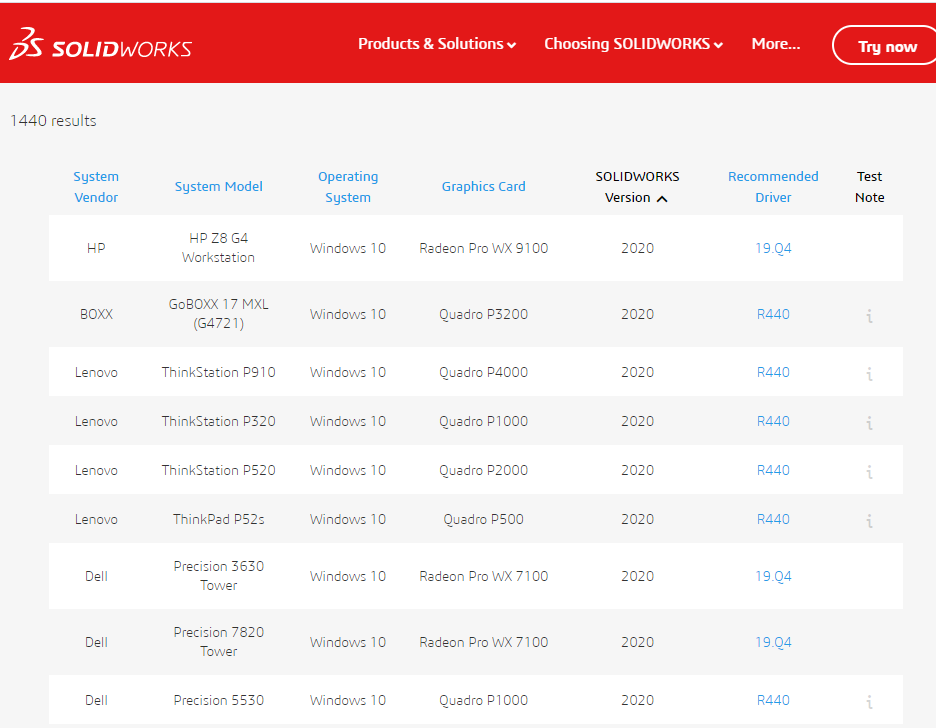936x728 pixels.
Task: Click the Try now button
Action: point(886,45)
